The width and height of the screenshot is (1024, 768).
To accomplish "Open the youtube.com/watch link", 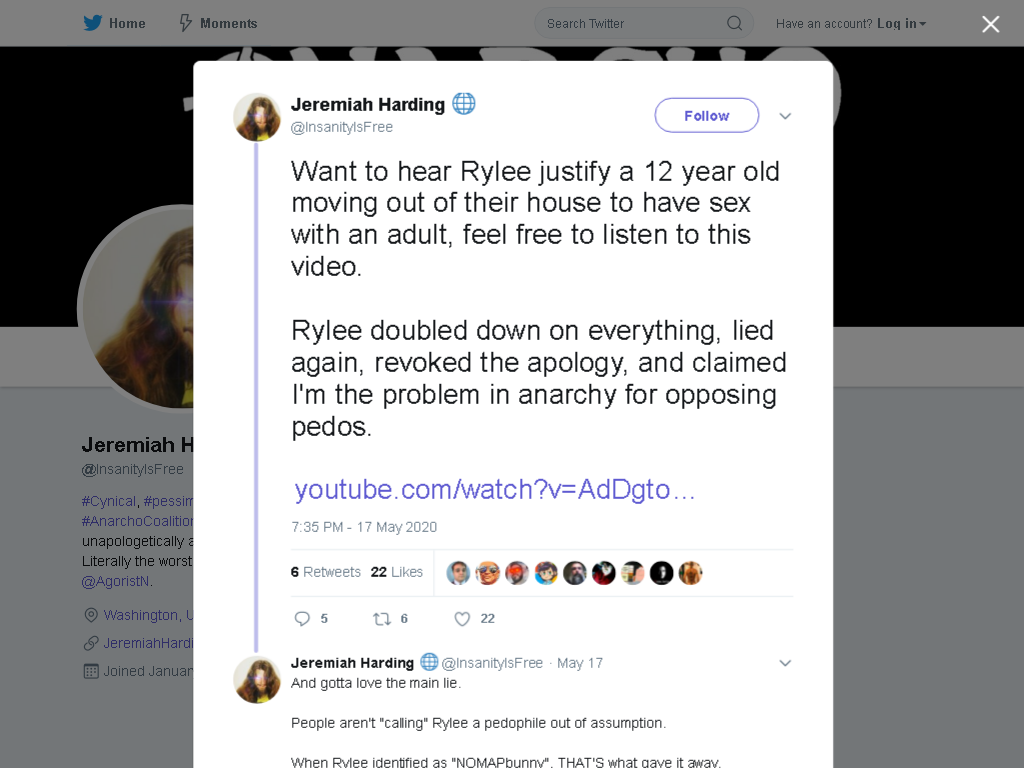I will (x=494, y=490).
